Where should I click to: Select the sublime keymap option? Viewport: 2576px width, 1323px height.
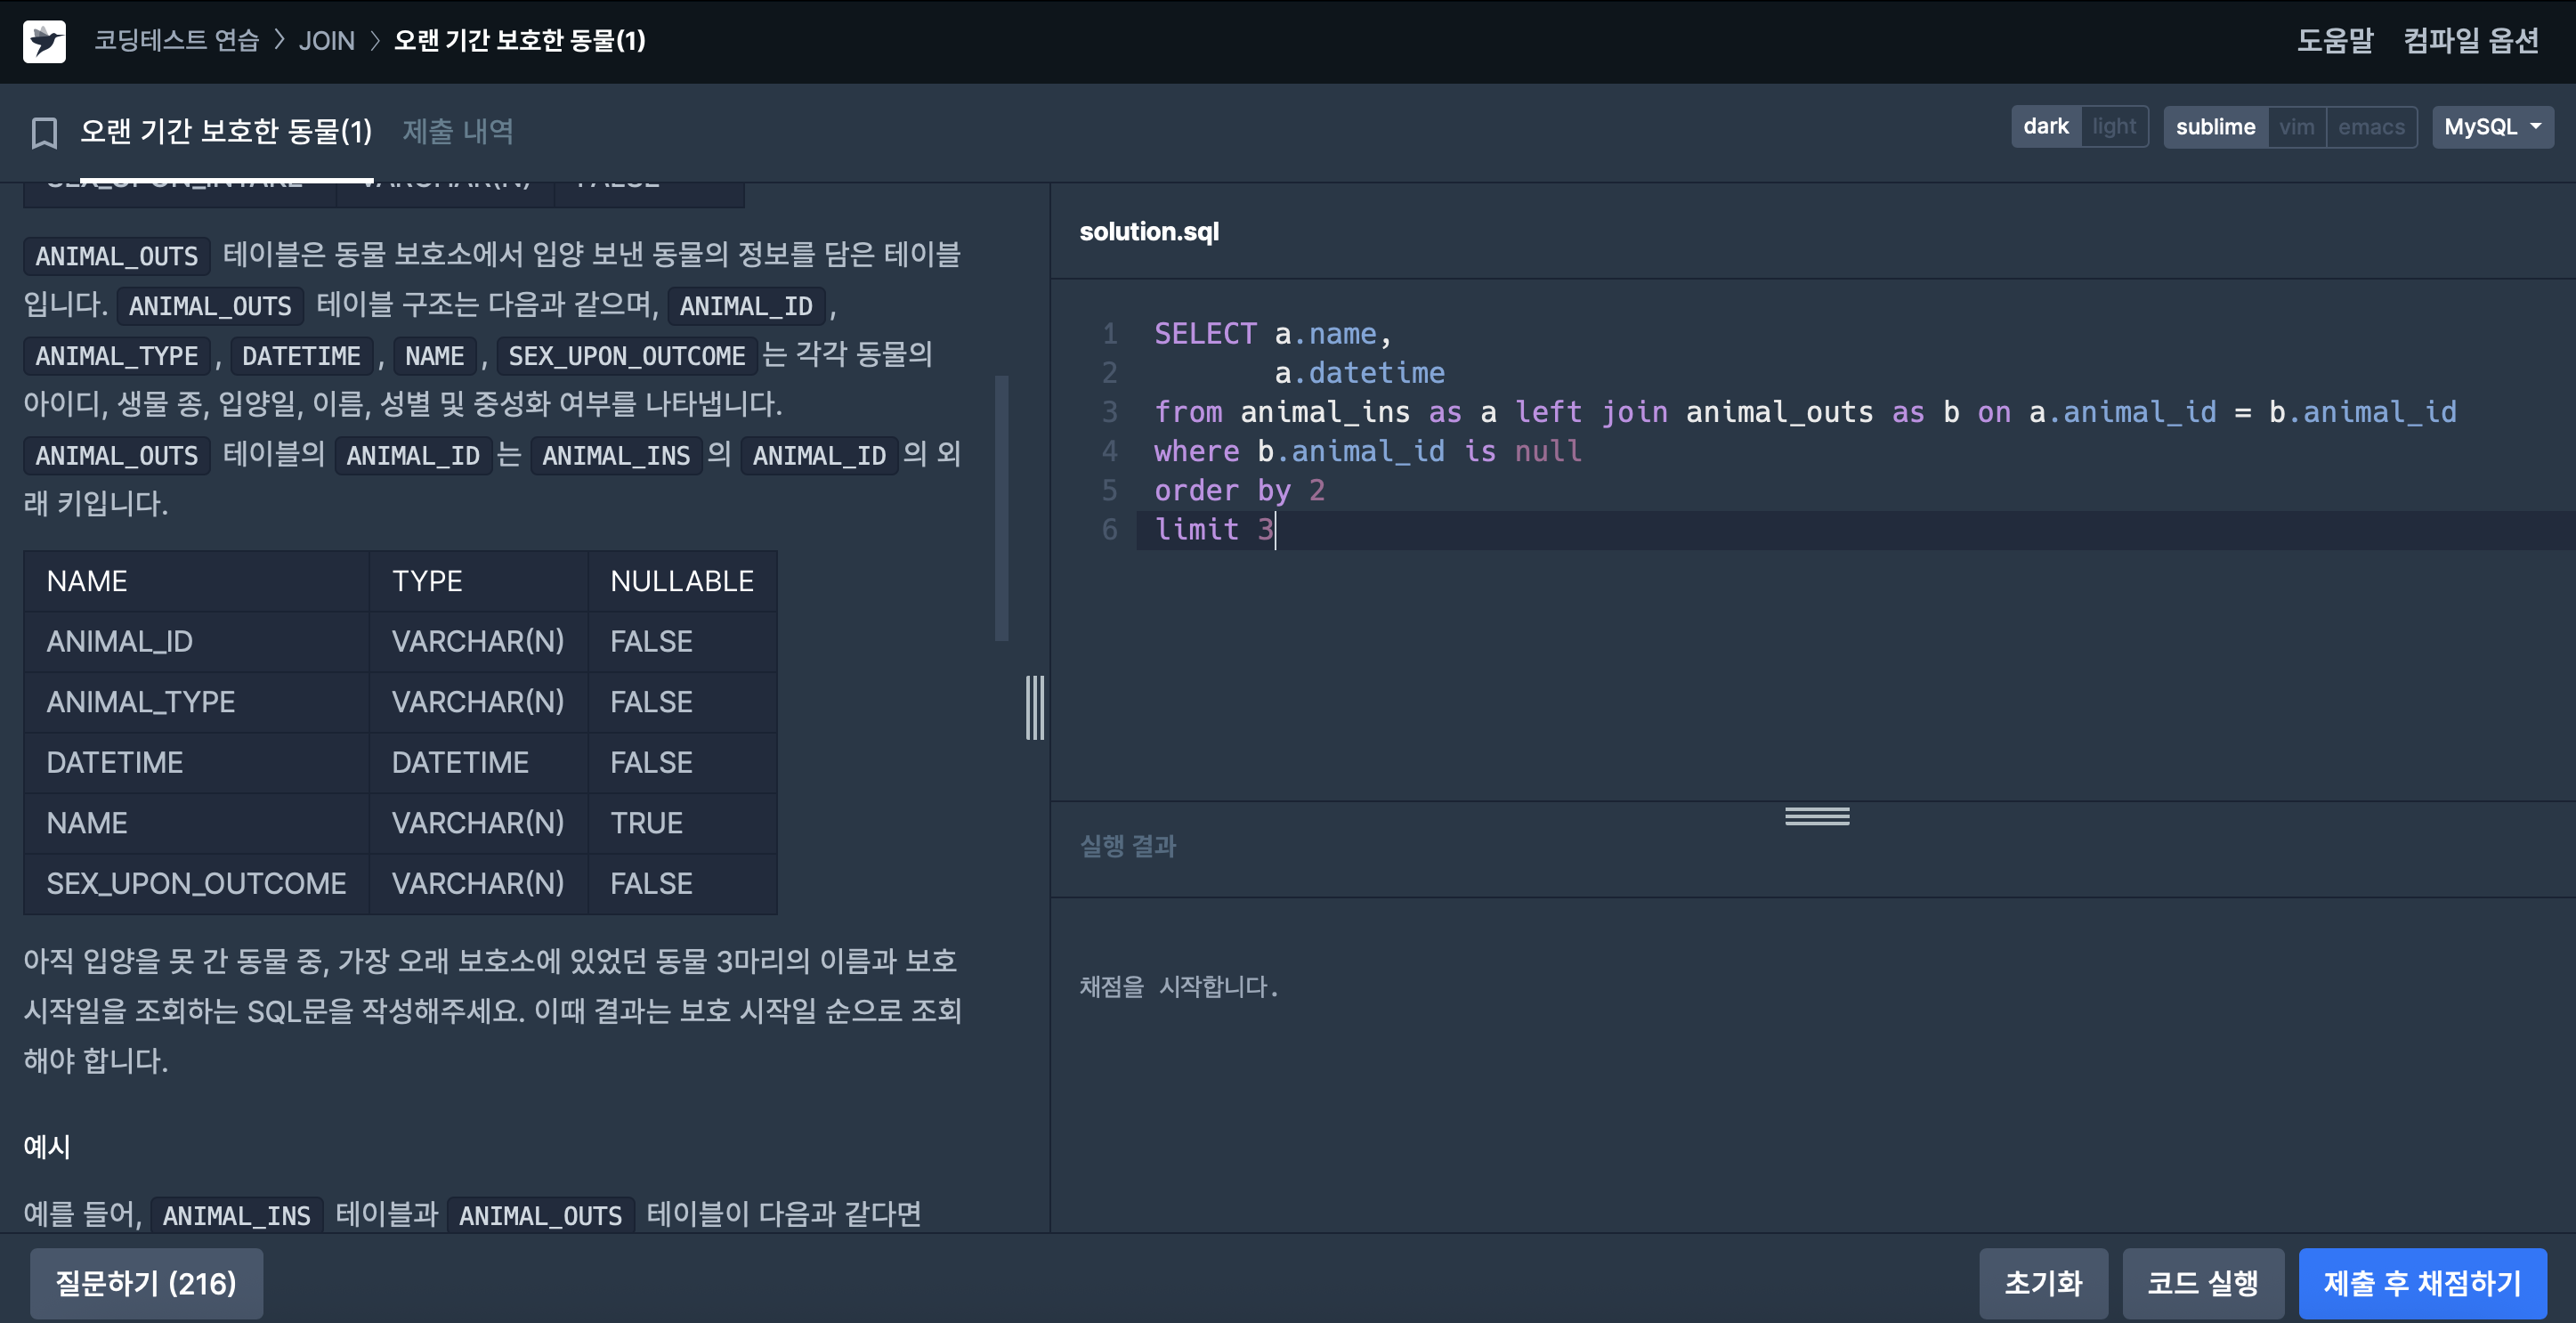2215,127
